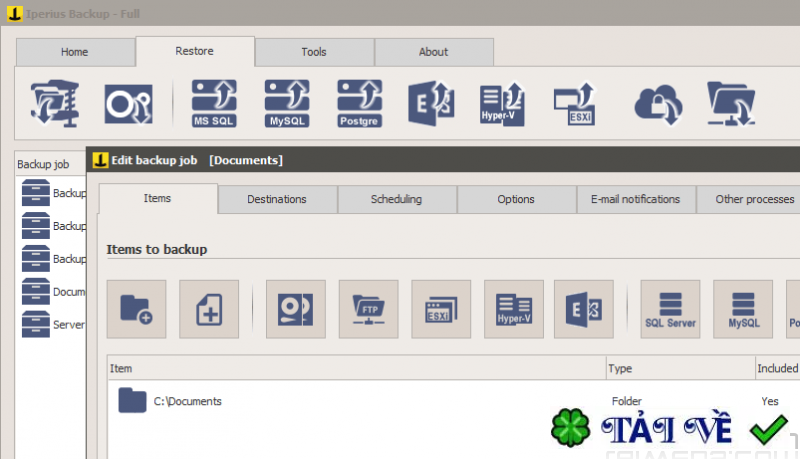Open the Destinations tab
800x459 pixels.
click(277, 199)
